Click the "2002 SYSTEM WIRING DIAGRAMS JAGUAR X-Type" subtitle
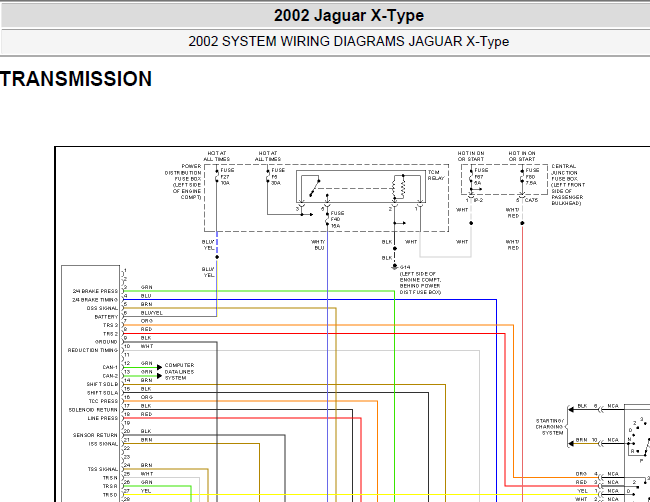This screenshot has height=502, width=650. coord(349,41)
